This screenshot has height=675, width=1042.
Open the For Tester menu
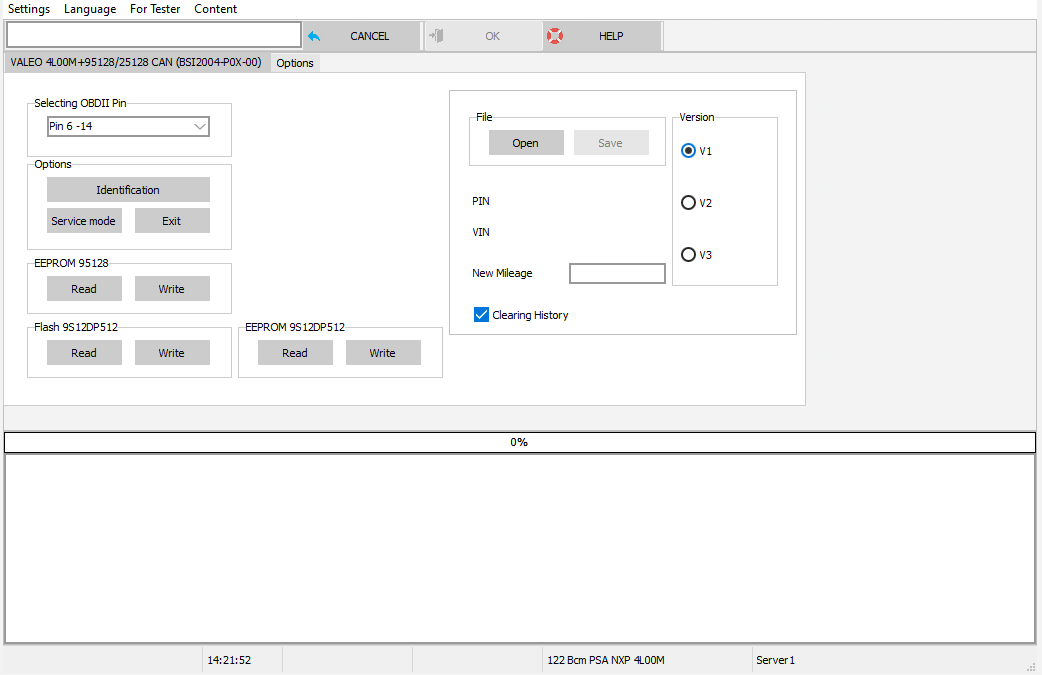(155, 9)
